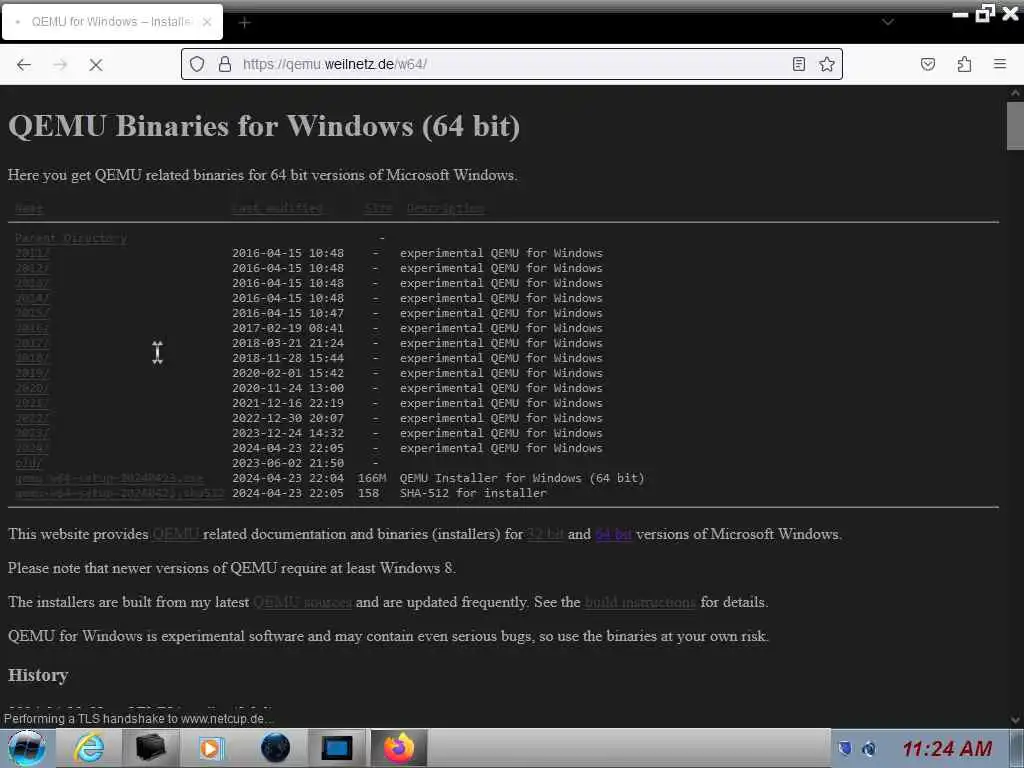Follow the 32 bit versions link
Viewport: 1024px width, 768px height.
click(545, 534)
